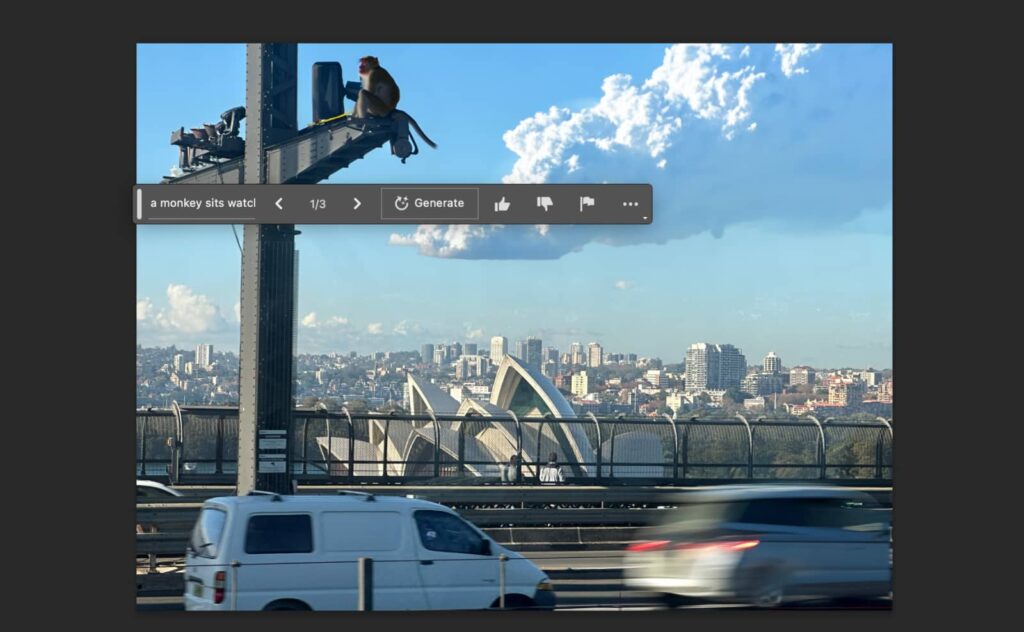Click the 1/3 variation counter
The height and width of the screenshot is (632, 1024).
pyautogui.click(x=318, y=204)
